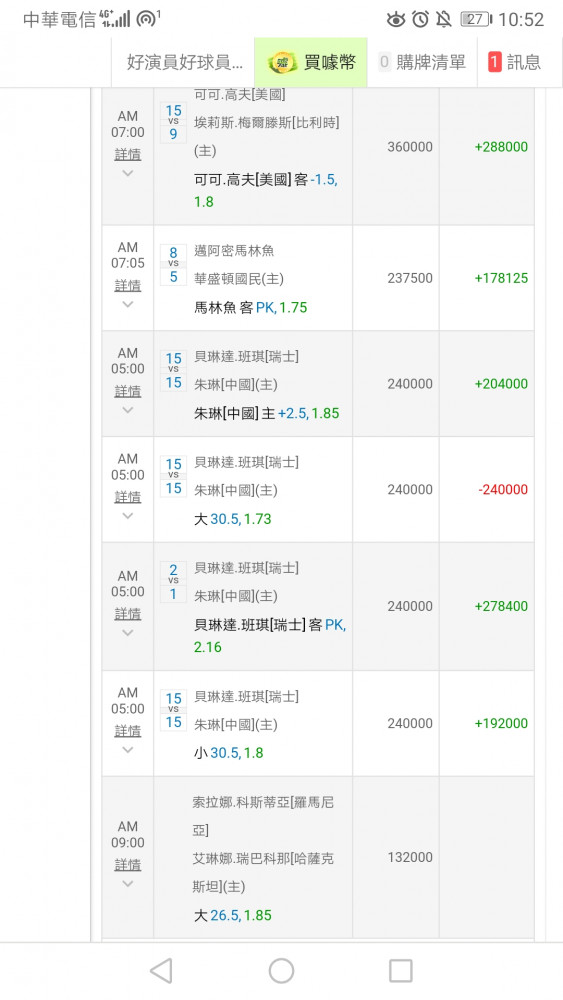Tap the 8 vs 5 score box

[173, 265]
